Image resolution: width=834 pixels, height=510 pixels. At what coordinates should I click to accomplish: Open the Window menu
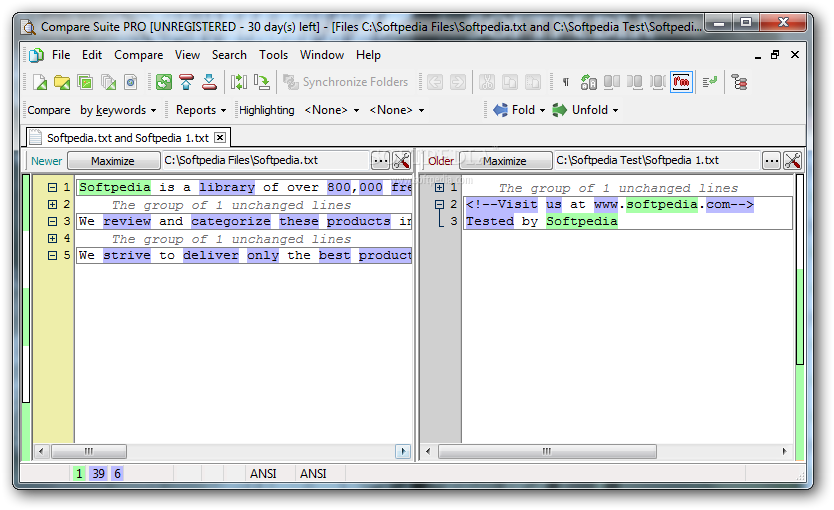point(322,55)
